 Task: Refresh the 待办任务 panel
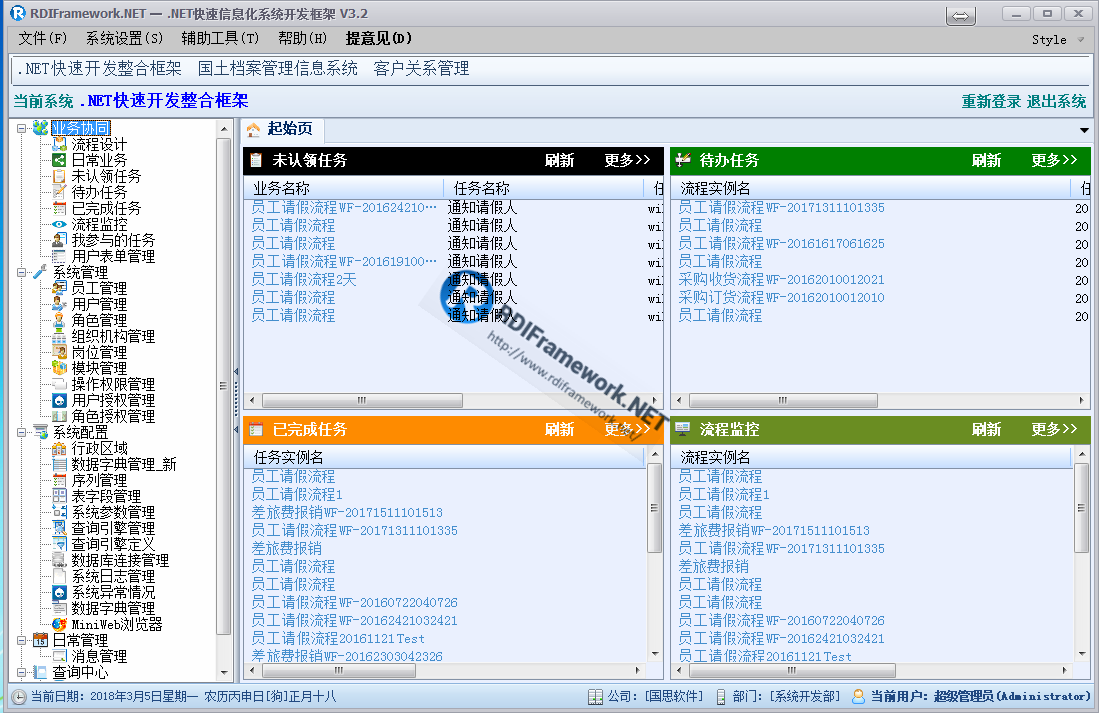[x=986, y=161]
